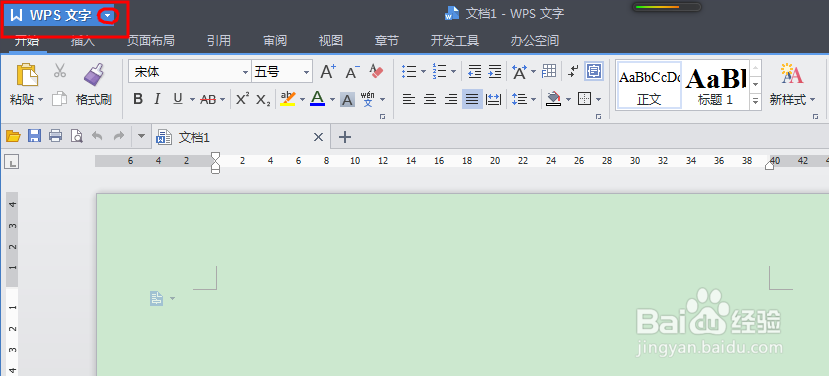Apply the 标题 1 heading style
The width and height of the screenshot is (829, 376).
pos(715,85)
